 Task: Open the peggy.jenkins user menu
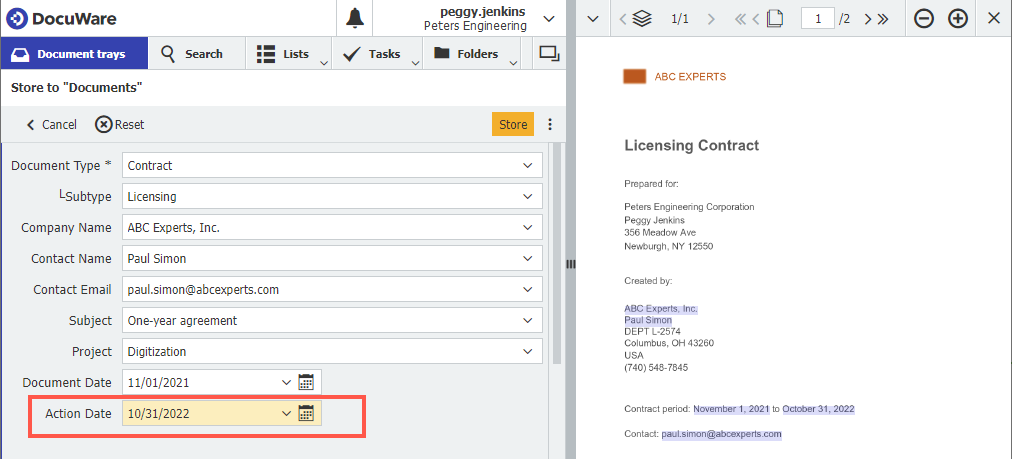tap(548, 18)
